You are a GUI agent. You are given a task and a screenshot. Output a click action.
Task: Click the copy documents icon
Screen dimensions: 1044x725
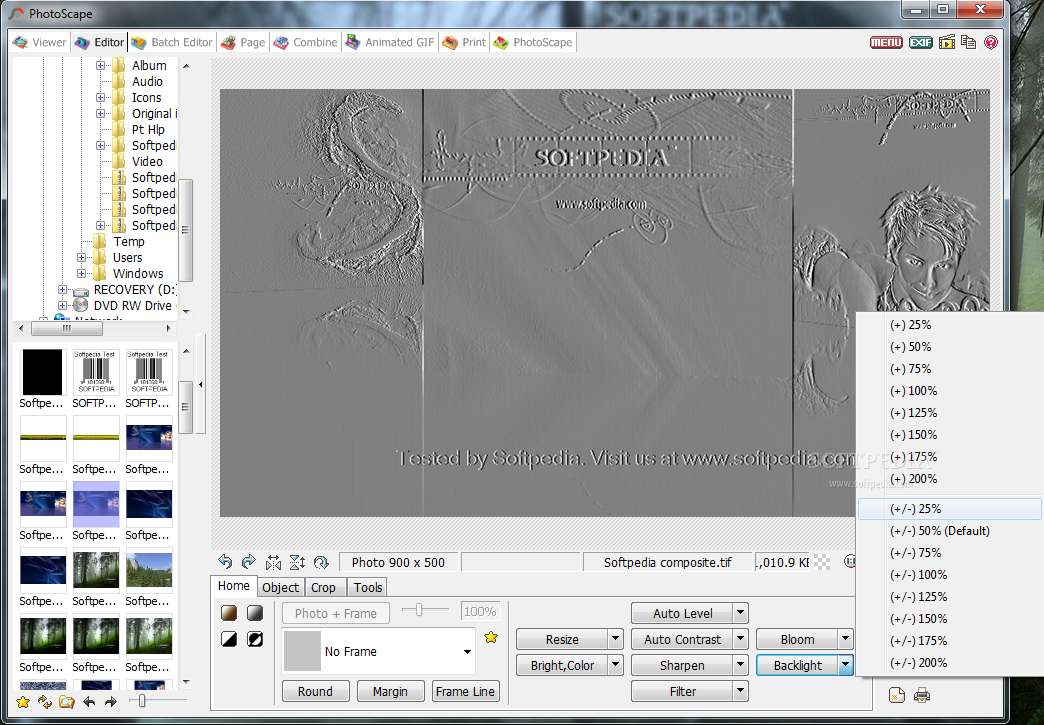pyautogui.click(x=969, y=42)
